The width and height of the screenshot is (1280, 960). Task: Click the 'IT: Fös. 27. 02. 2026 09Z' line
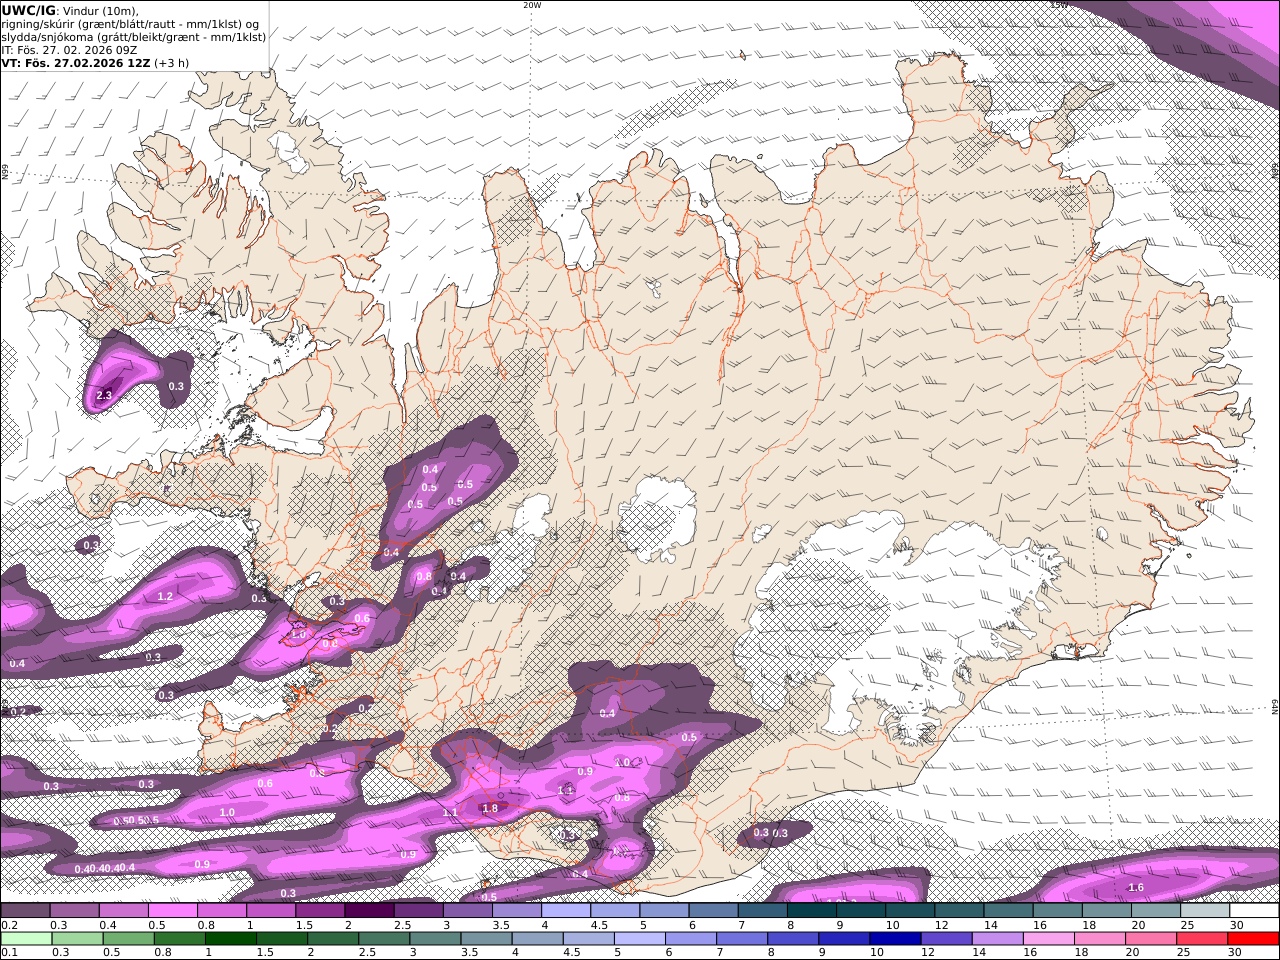pos(67,50)
